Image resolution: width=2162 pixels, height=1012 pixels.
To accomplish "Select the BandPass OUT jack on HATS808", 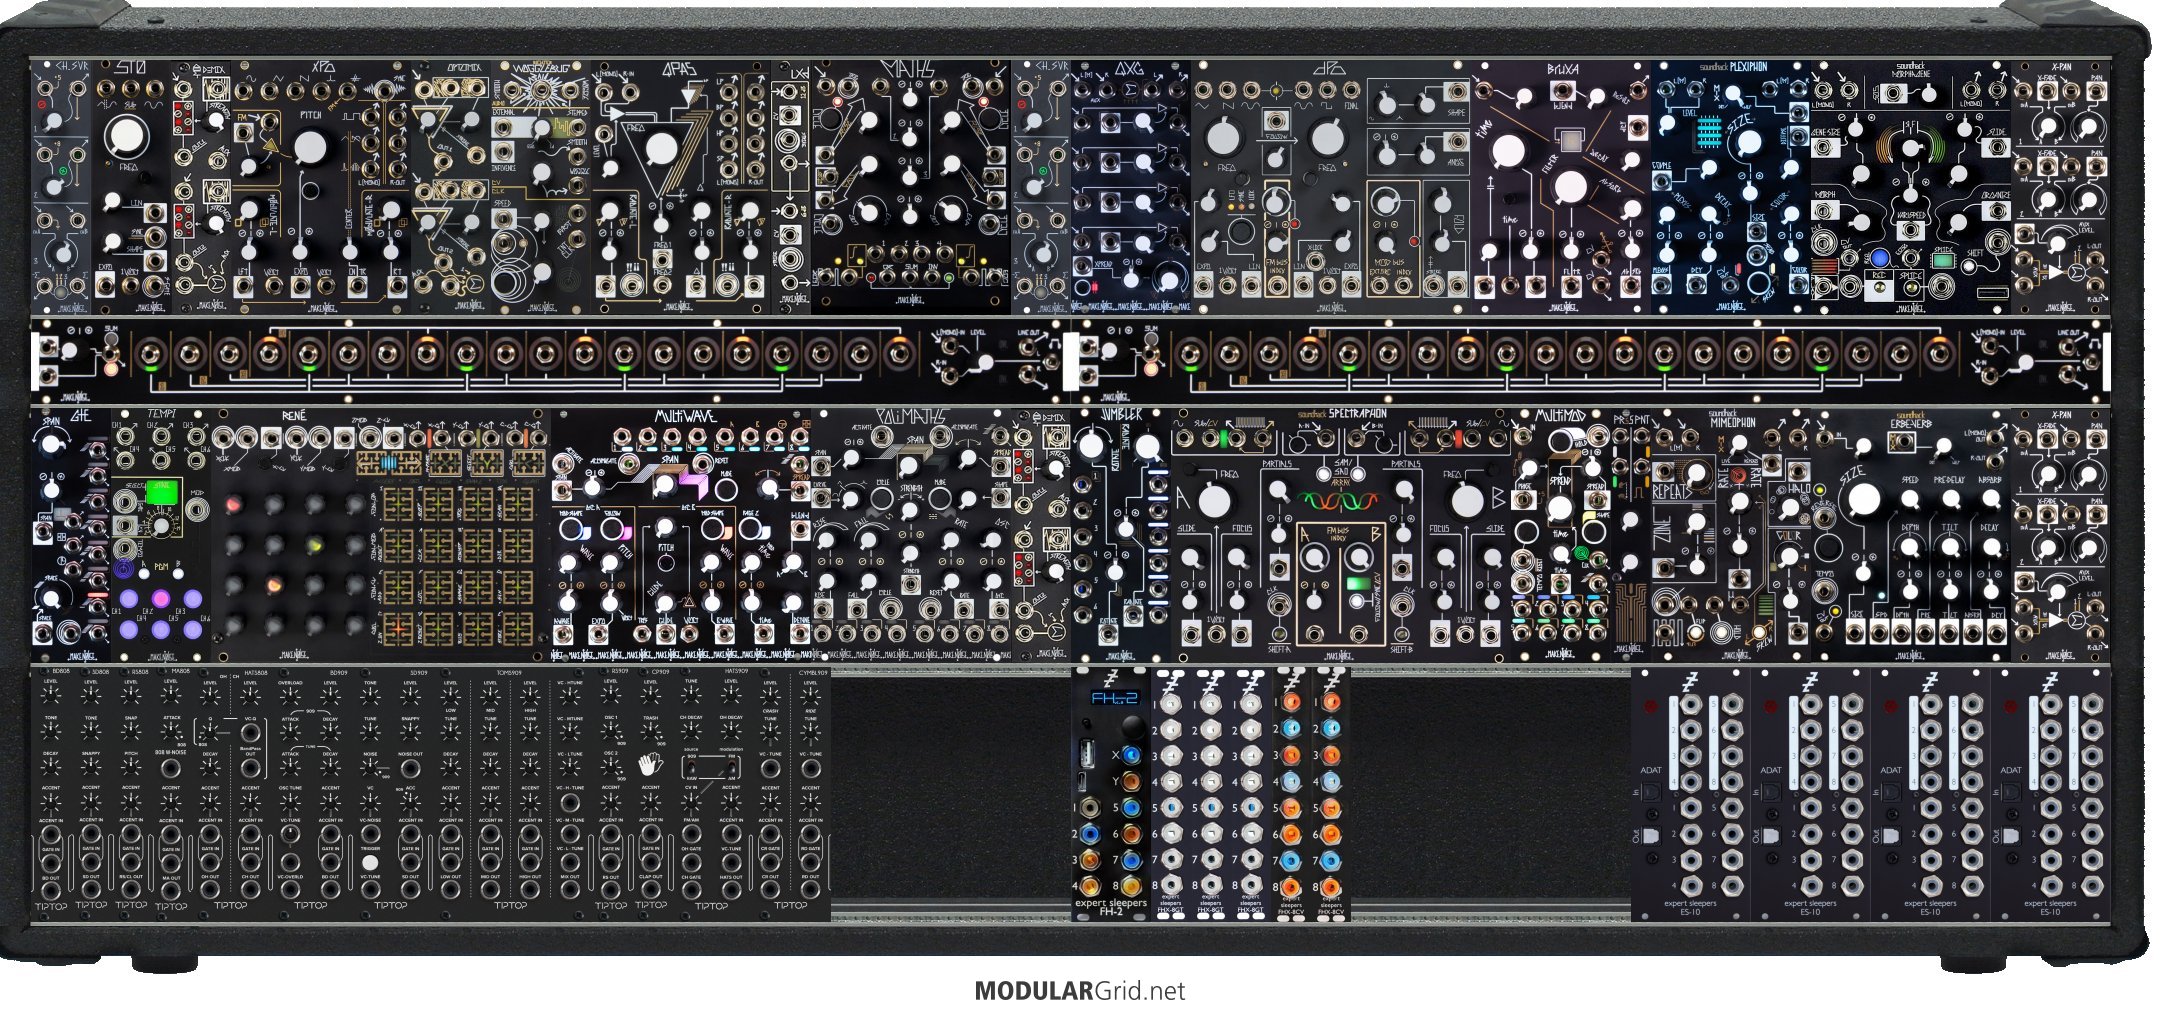I will pyautogui.click(x=250, y=768).
